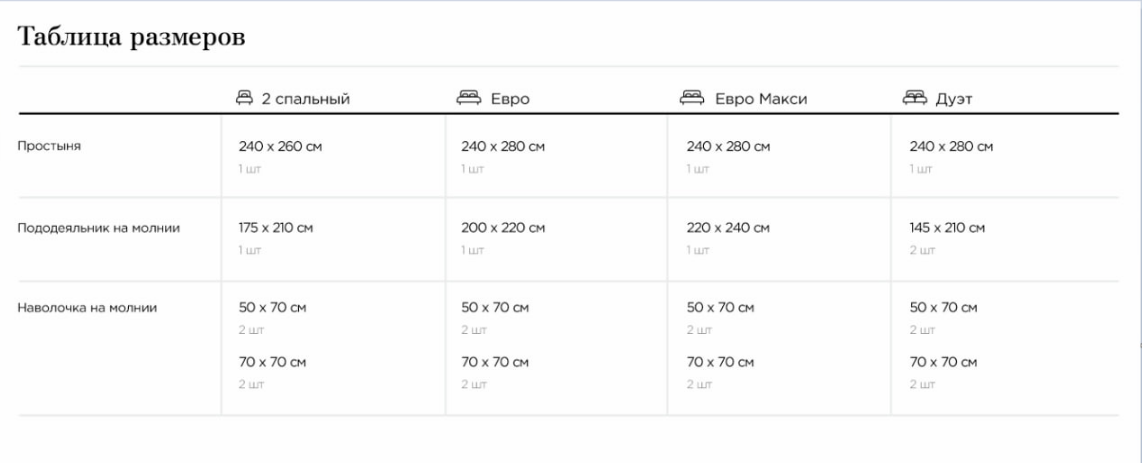This screenshot has width=1142, height=463.
Task: Click the Евро column header text
Action: (x=510, y=99)
